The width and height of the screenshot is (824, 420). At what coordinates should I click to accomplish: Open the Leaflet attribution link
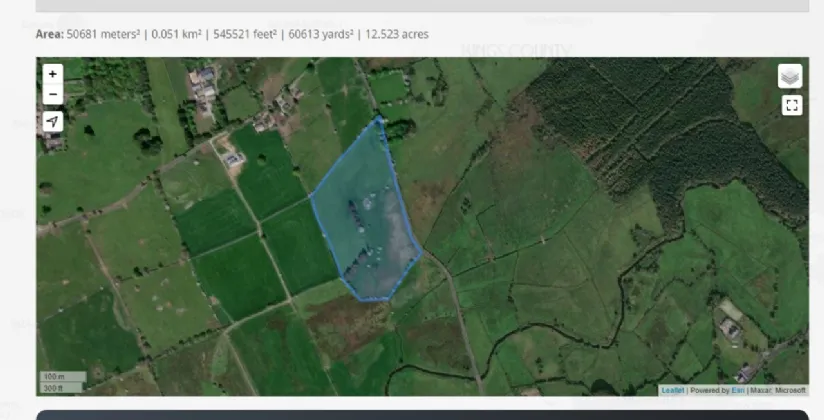pos(672,390)
